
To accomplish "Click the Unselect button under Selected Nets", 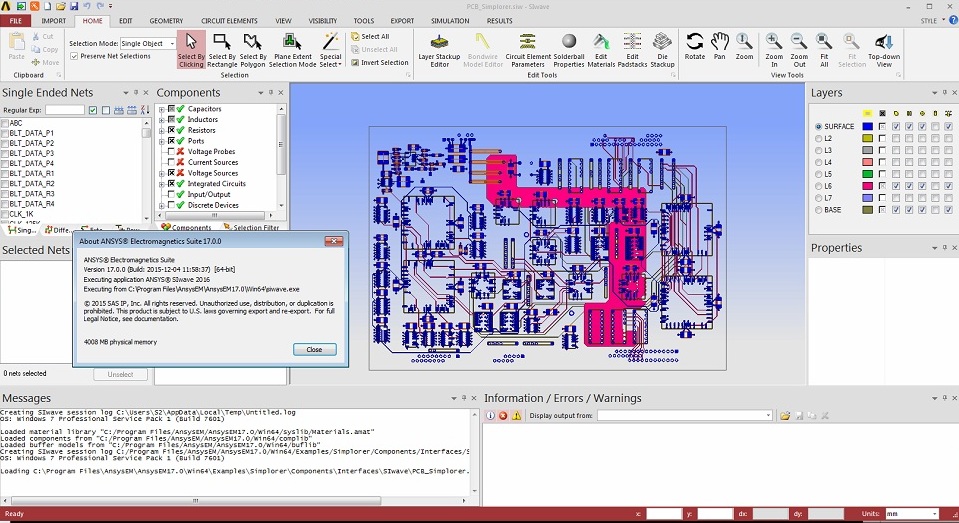I will click(x=120, y=374).
